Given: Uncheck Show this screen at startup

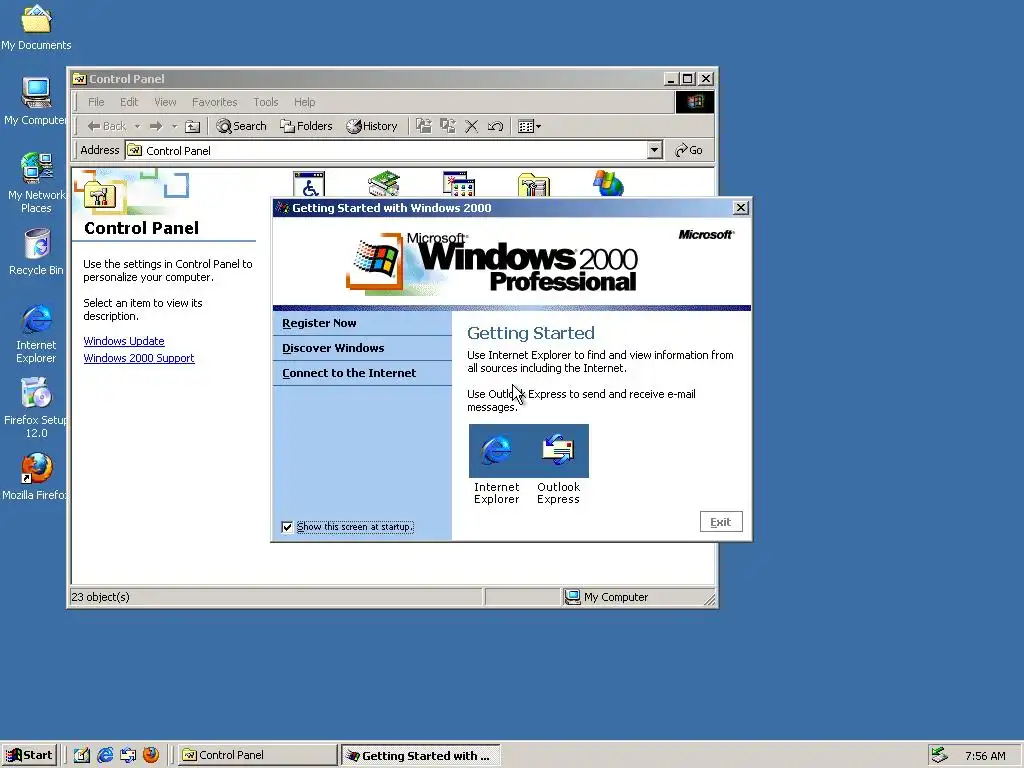Looking at the screenshot, I should click(x=287, y=527).
